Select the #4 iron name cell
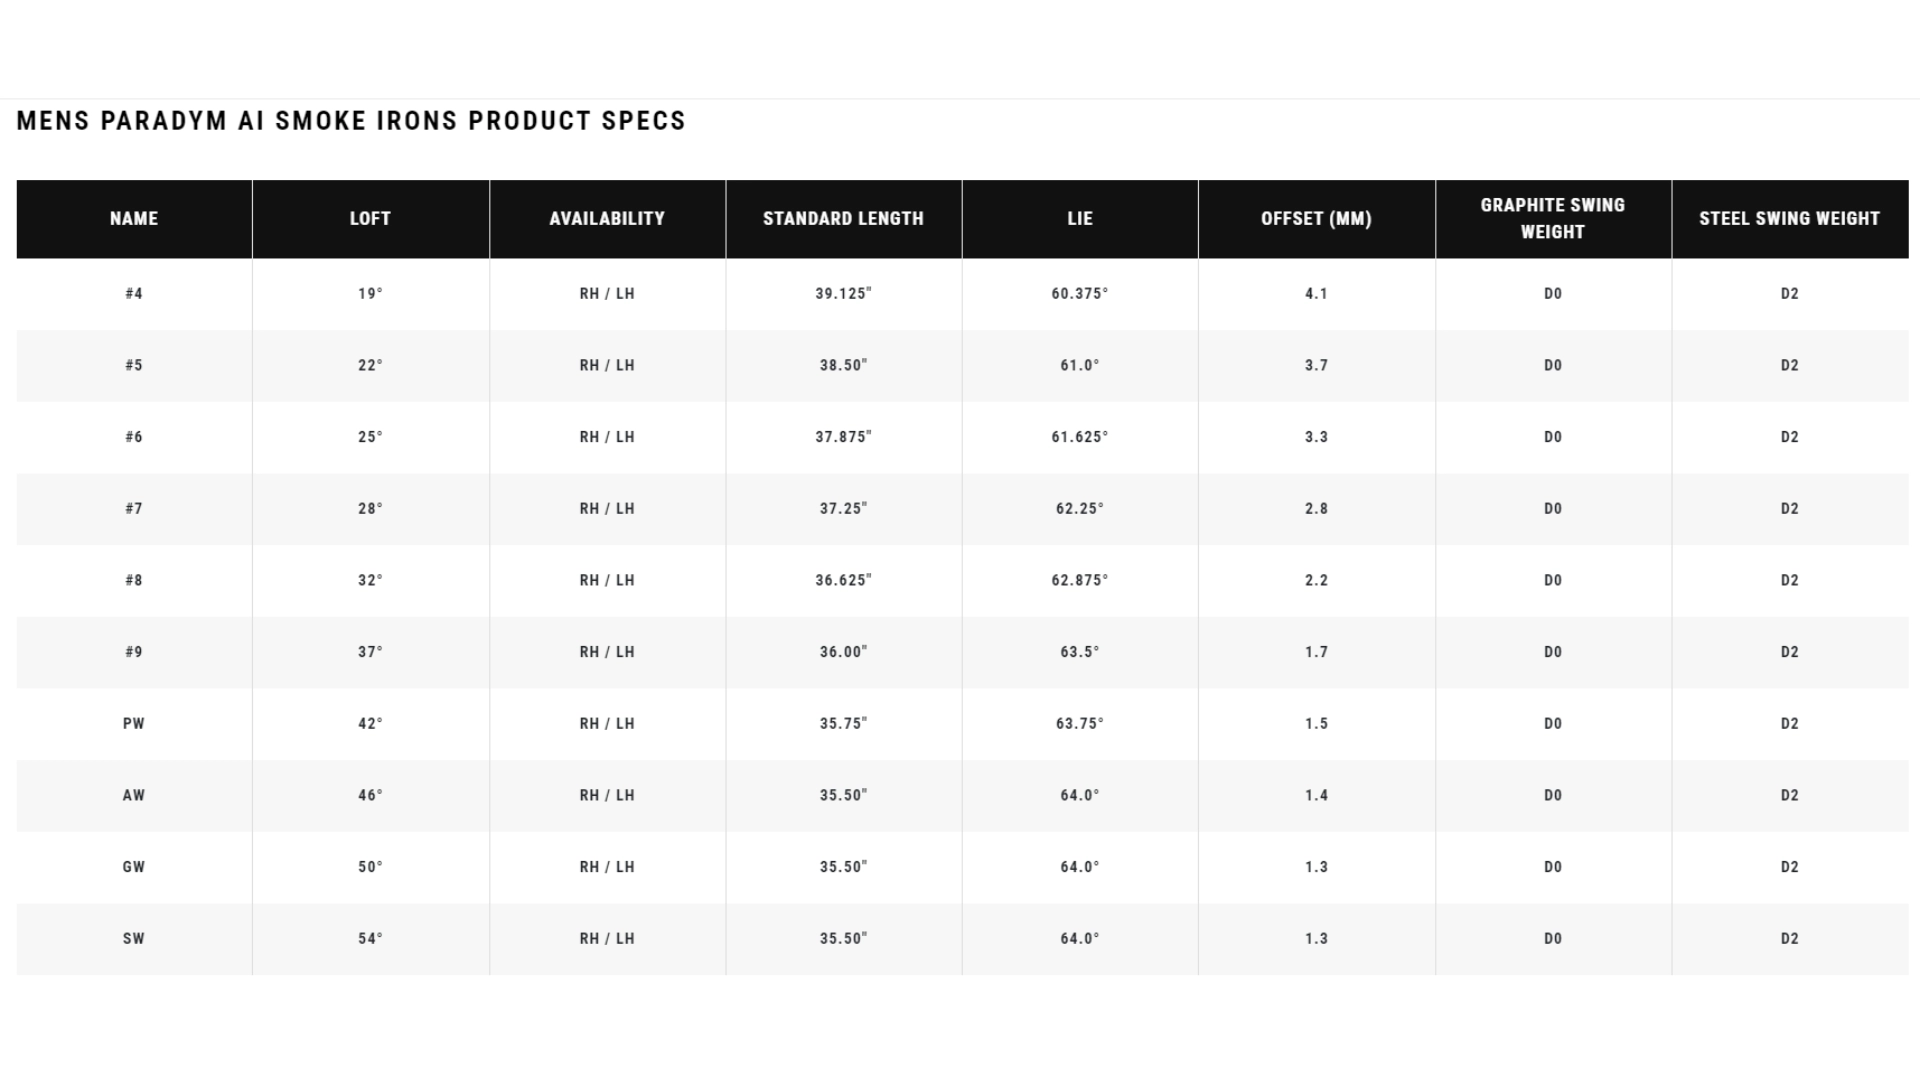1920x1080 pixels. [x=134, y=294]
